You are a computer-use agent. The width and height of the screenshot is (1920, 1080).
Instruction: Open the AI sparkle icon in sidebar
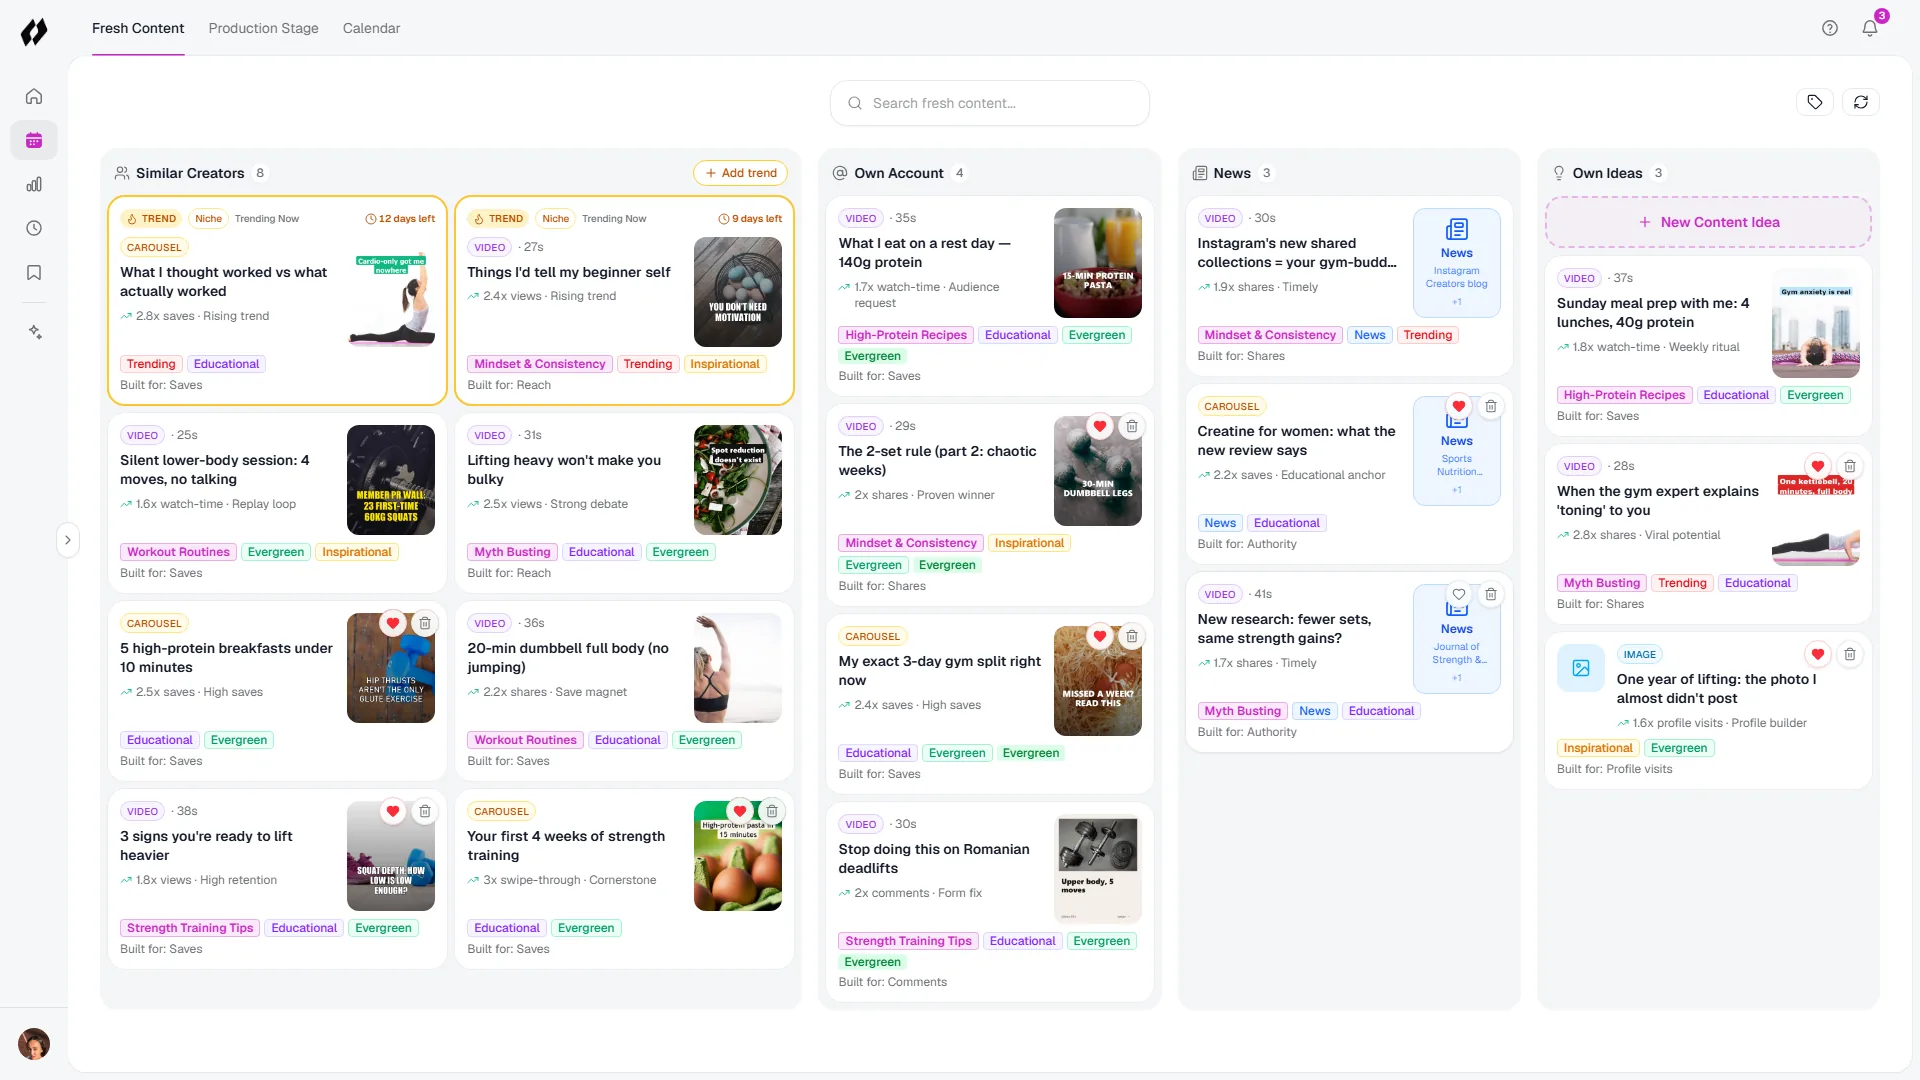click(x=34, y=331)
